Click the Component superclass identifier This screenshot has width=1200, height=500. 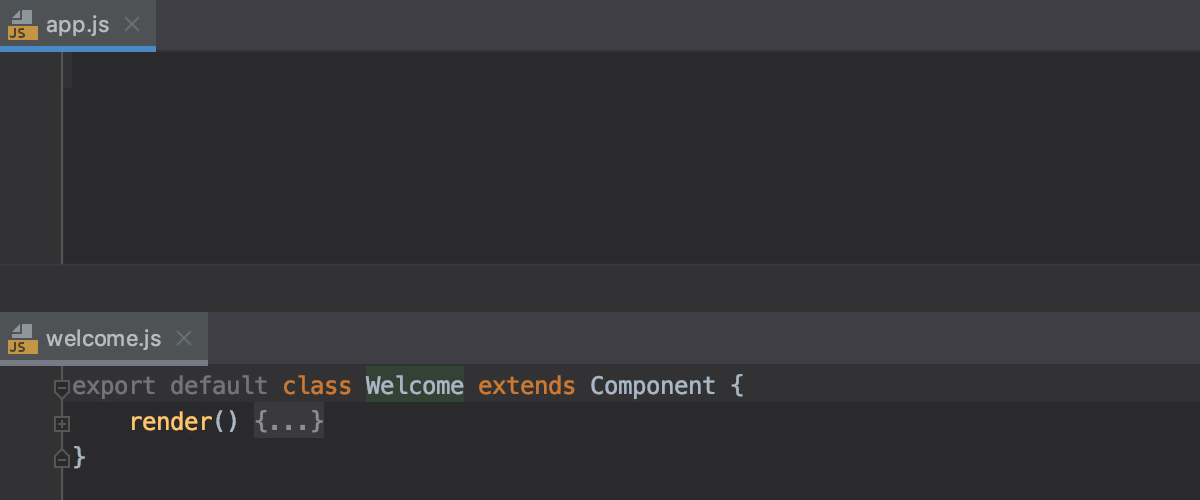pos(653,385)
